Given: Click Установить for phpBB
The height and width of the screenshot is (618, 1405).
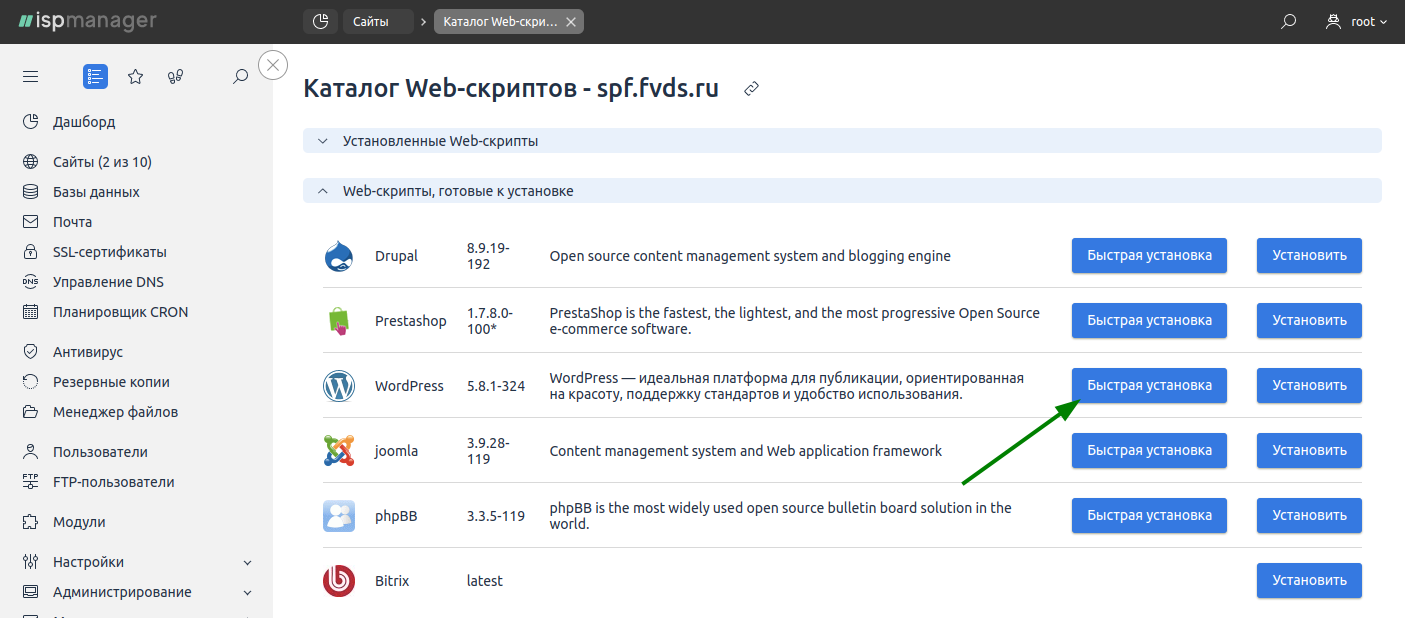Looking at the screenshot, I should [x=1309, y=515].
